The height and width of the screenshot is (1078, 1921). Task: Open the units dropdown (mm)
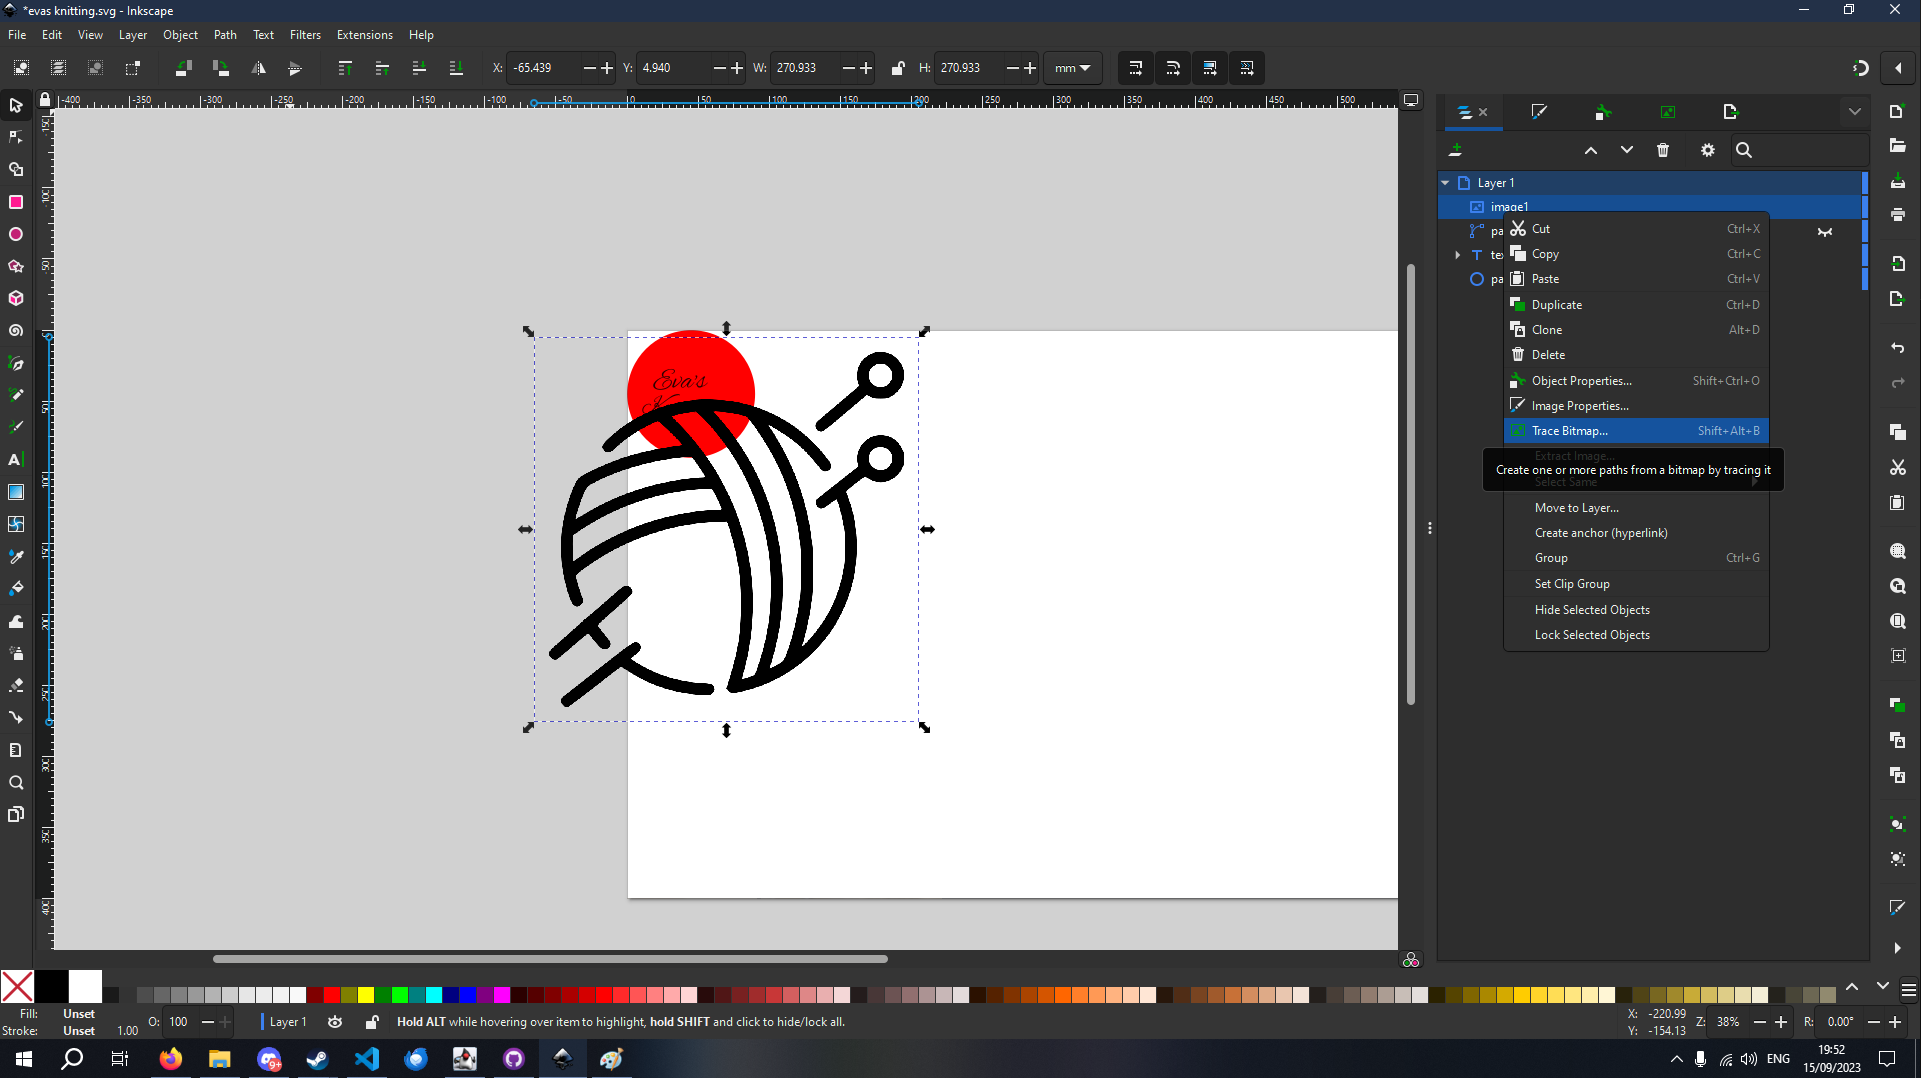point(1072,68)
